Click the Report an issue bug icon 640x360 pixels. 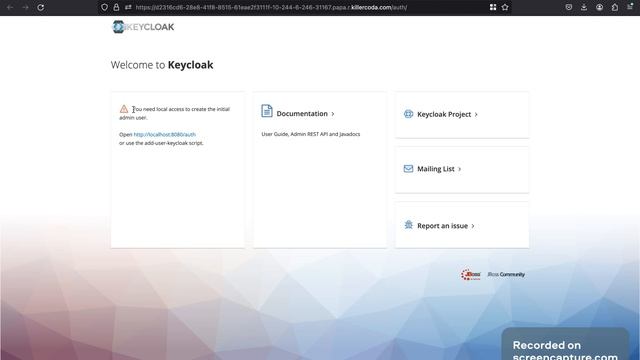(x=408, y=224)
